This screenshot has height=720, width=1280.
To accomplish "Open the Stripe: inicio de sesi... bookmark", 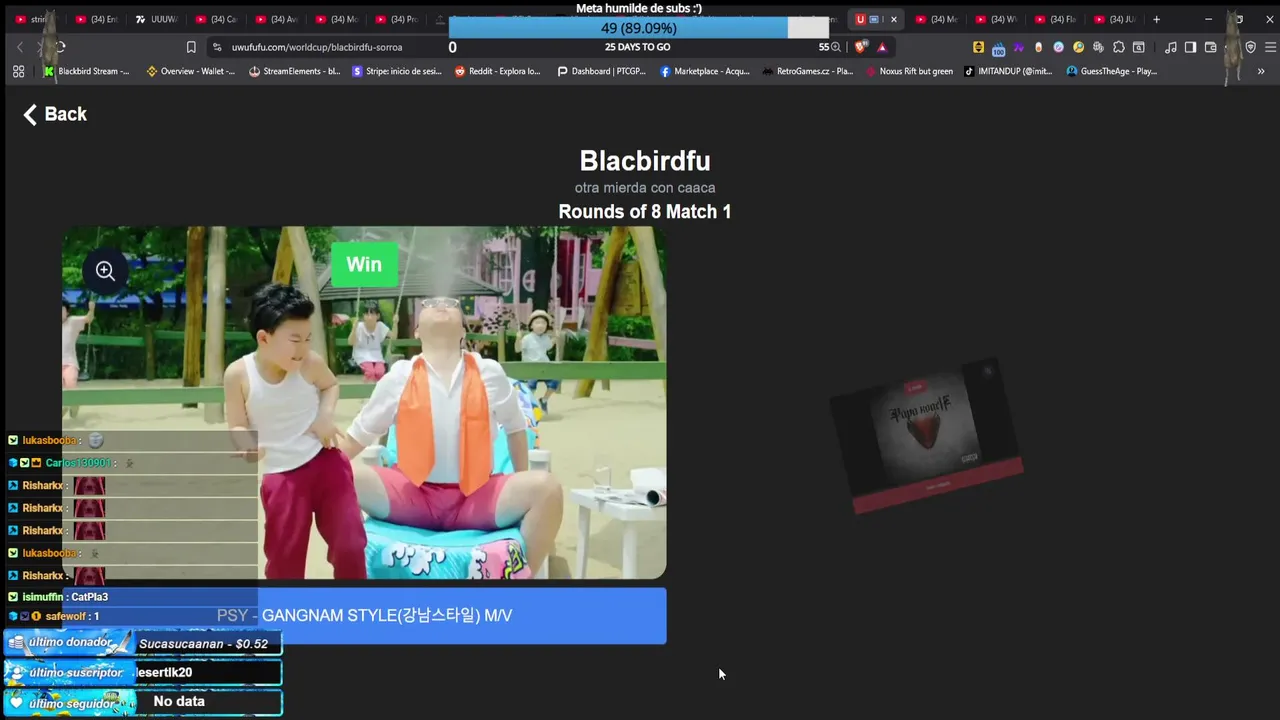I will [397, 71].
